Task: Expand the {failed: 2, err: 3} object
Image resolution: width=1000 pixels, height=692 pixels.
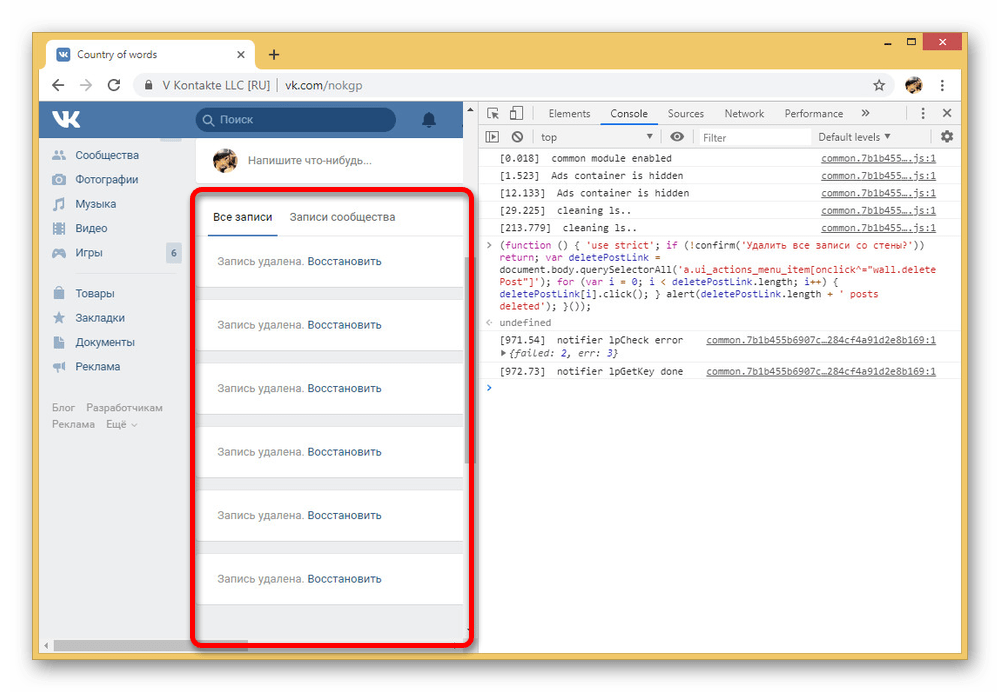Action: (x=504, y=354)
